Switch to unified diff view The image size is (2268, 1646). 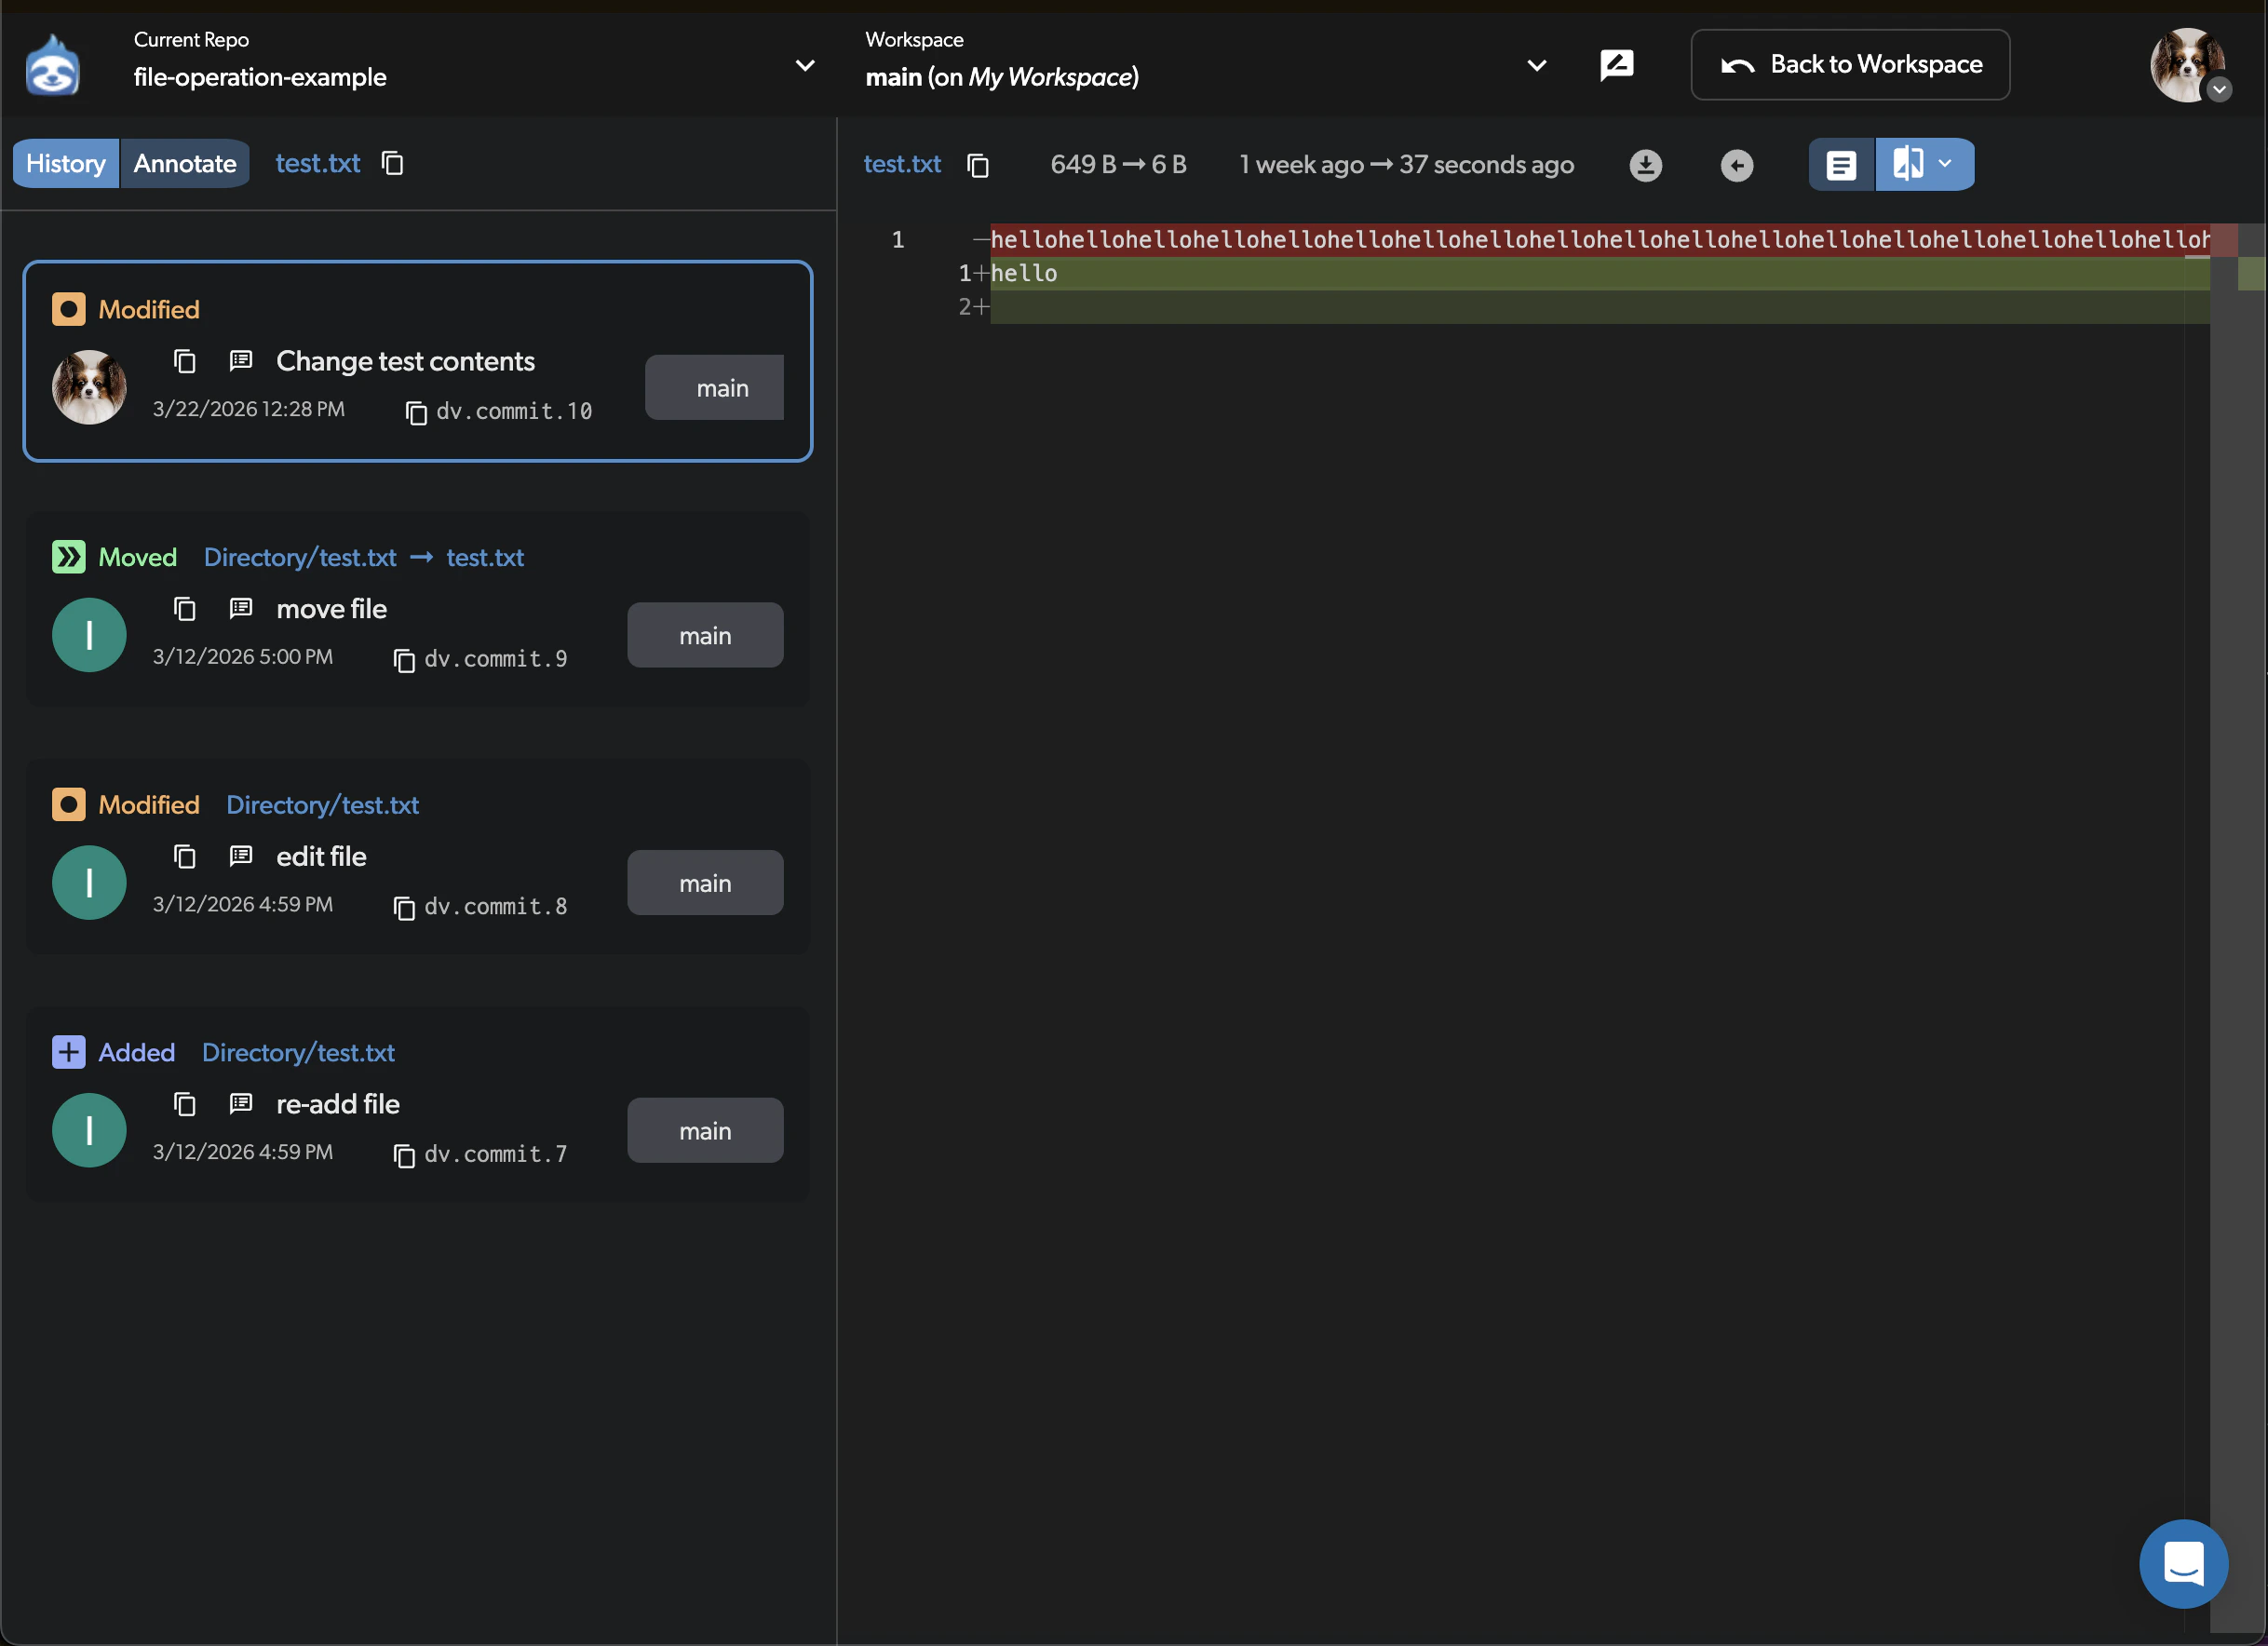click(x=1842, y=164)
